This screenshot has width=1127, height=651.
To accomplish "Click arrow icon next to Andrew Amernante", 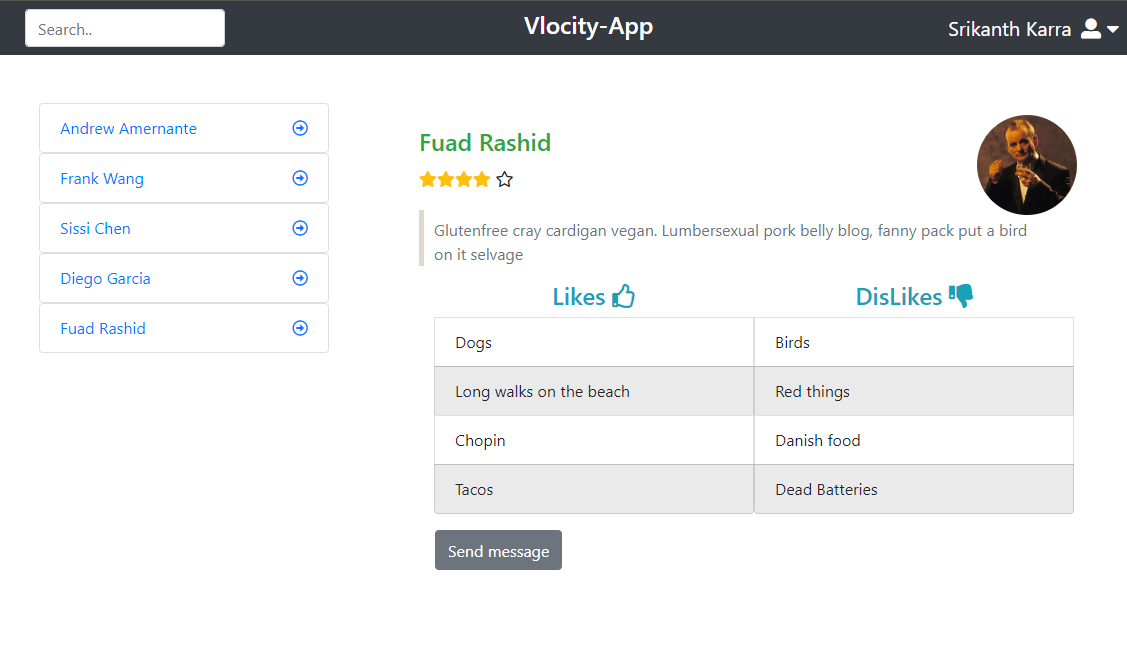I will pyautogui.click(x=300, y=128).
